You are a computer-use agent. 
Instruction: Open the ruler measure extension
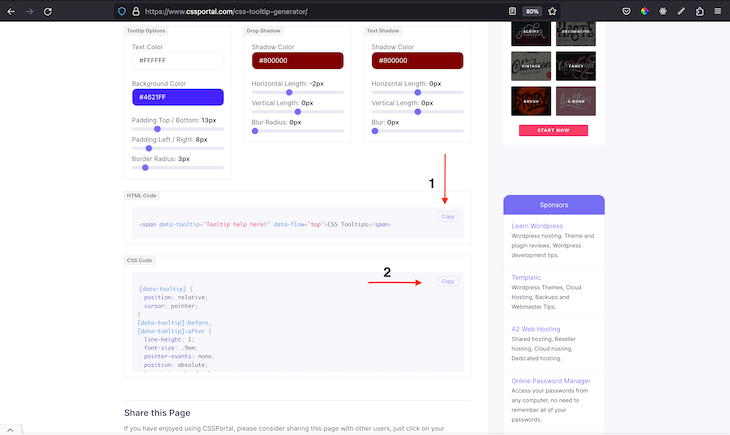tap(681, 12)
